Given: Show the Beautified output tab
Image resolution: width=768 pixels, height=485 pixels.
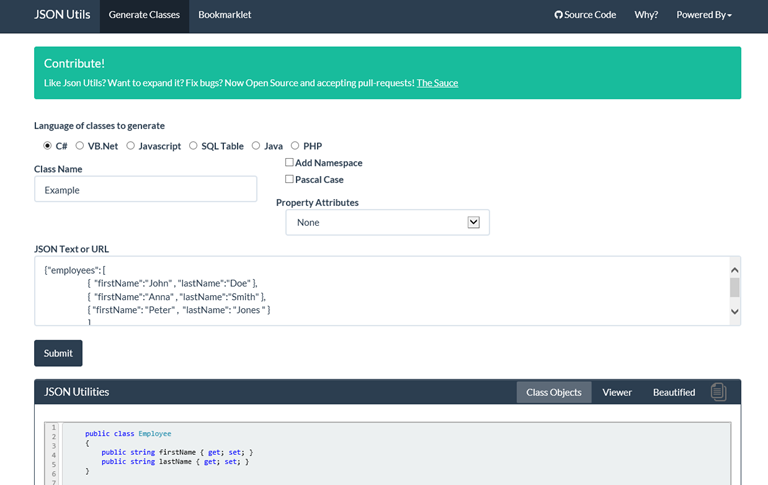Looking at the screenshot, I should [674, 392].
